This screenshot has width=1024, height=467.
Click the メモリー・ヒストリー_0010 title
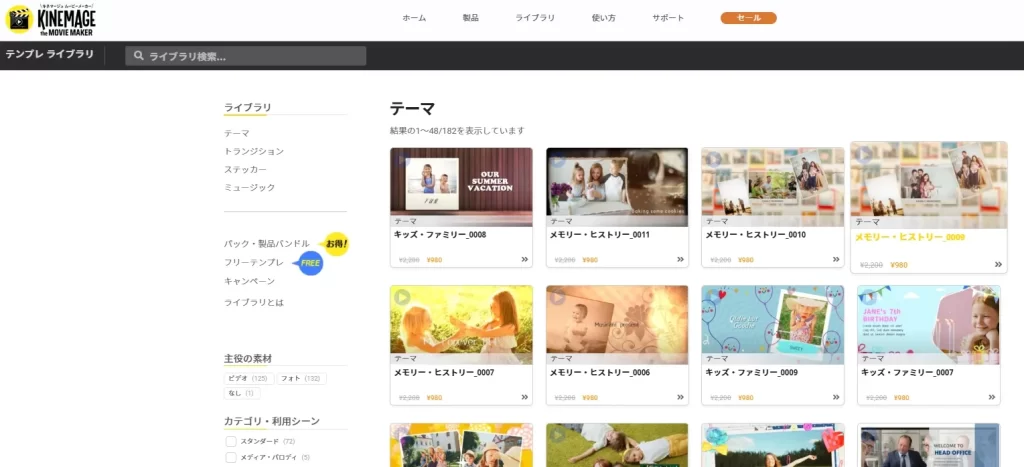click(x=756, y=234)
